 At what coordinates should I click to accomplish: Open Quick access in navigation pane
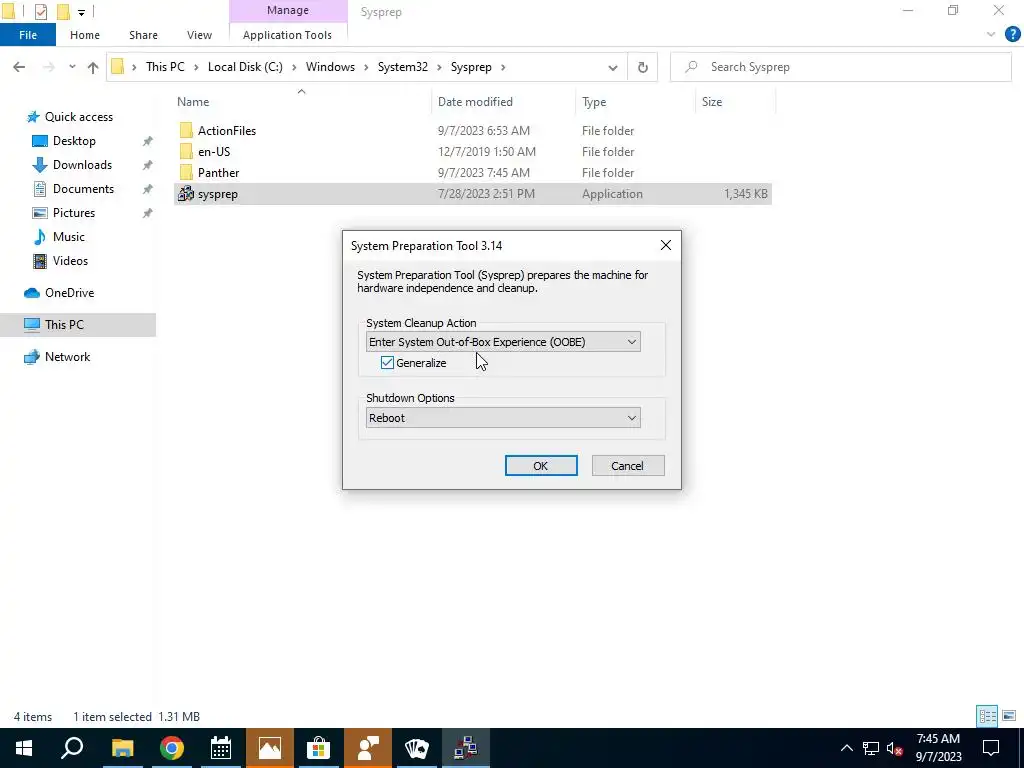click(x=78, y=117)
